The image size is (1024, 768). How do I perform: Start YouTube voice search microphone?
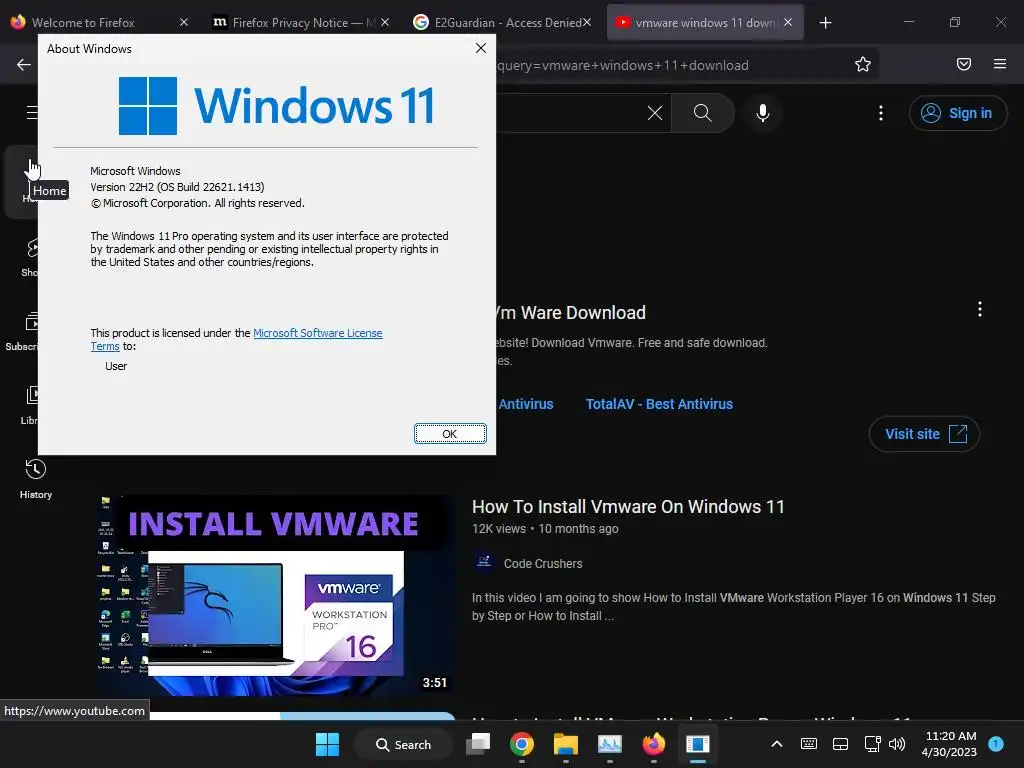763,113
